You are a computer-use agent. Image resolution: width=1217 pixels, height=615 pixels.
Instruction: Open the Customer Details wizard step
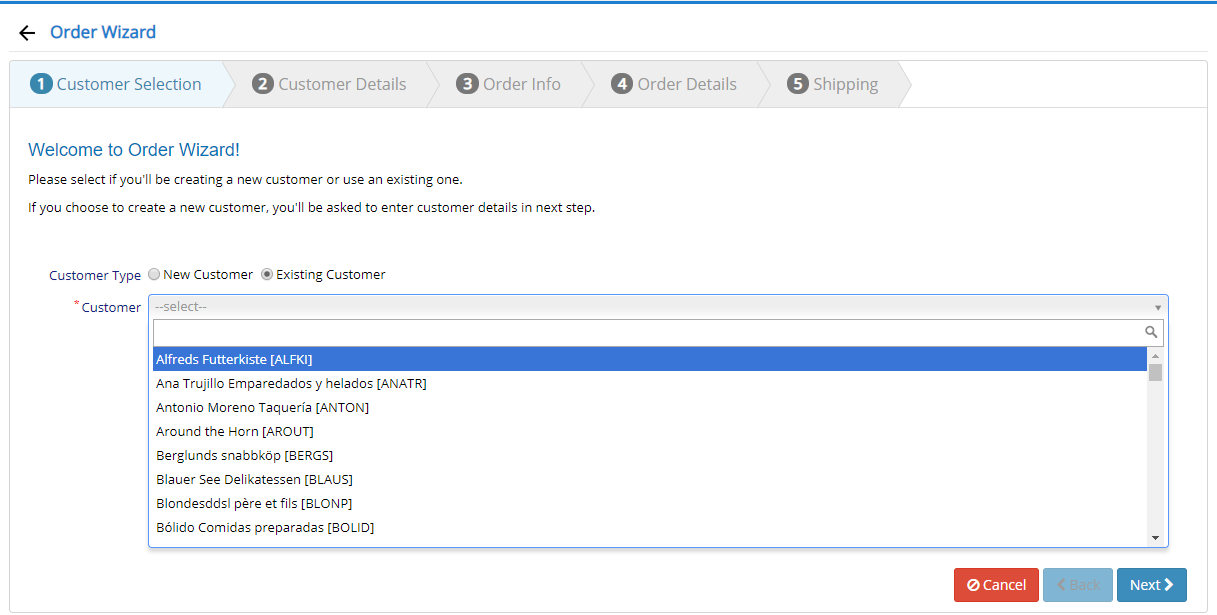pos(342,84)
